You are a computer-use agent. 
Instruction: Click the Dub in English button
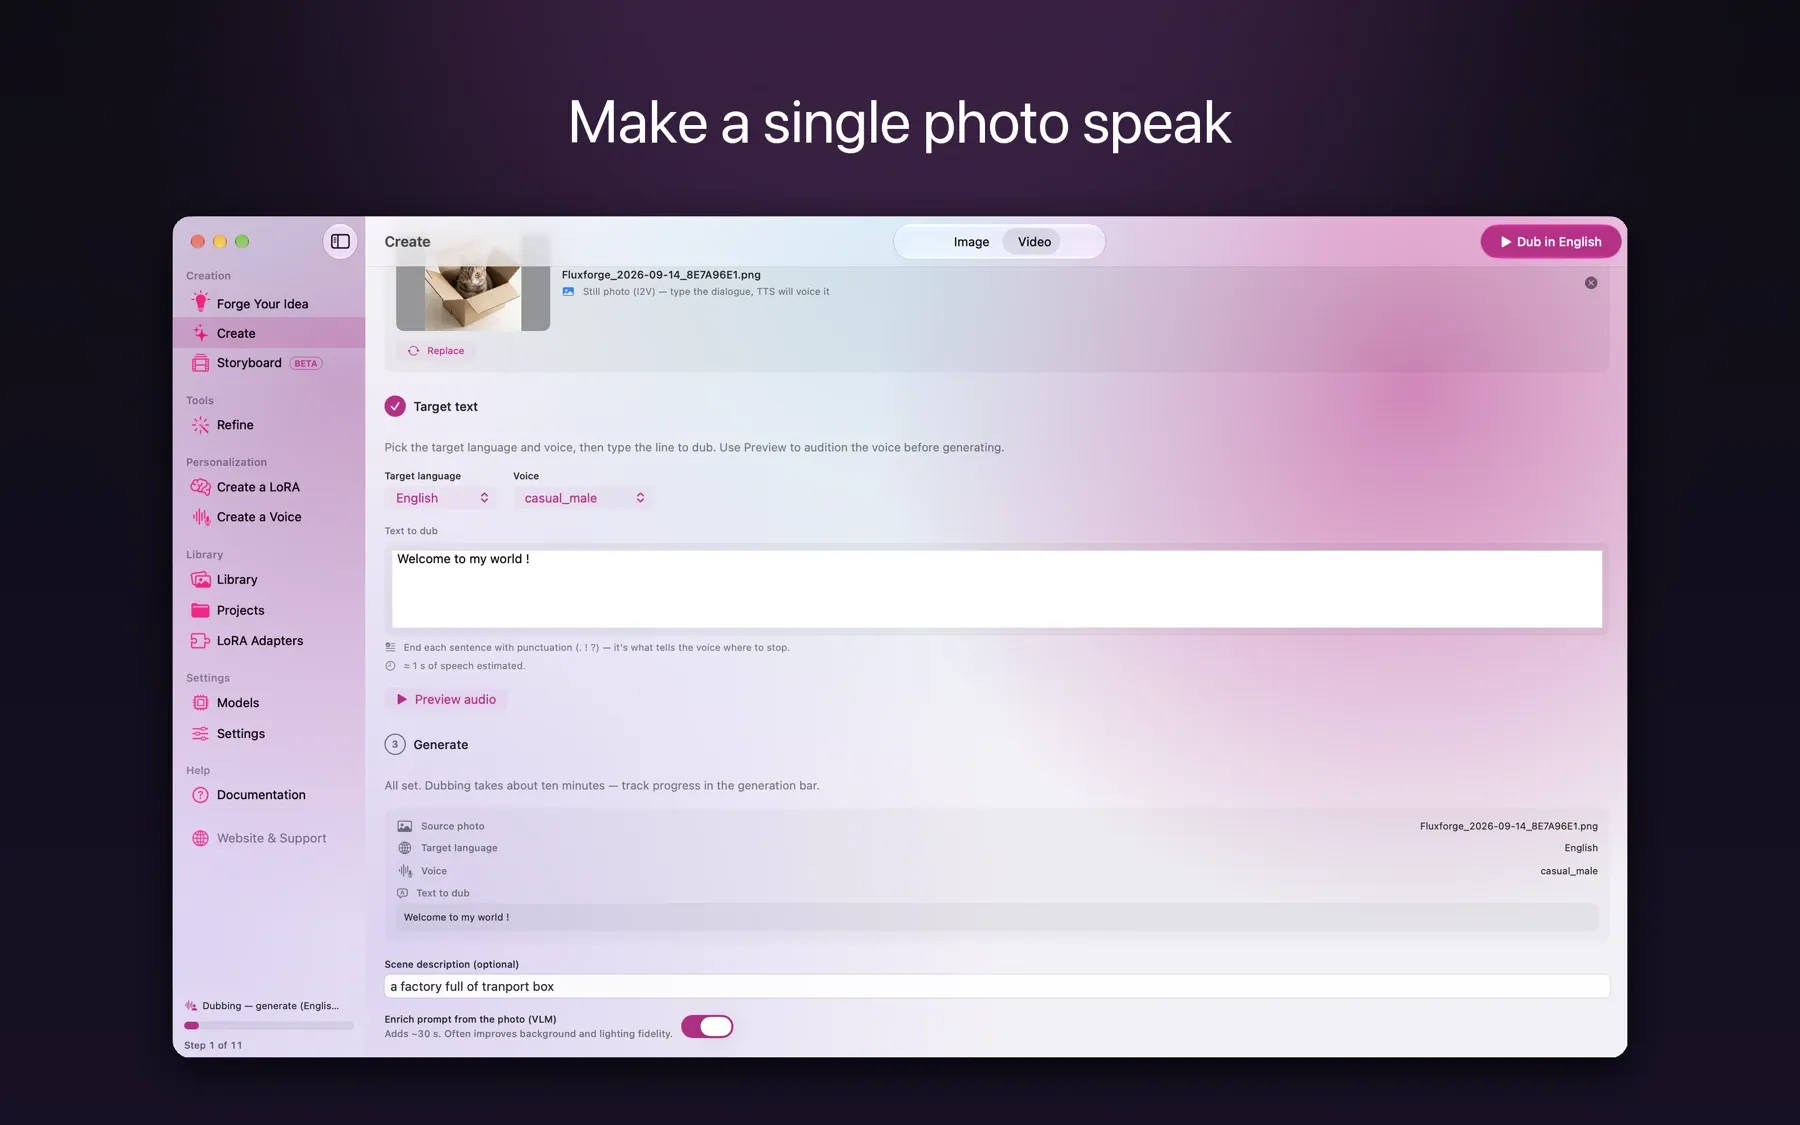pyautogui.click(x=1551, y=242)
